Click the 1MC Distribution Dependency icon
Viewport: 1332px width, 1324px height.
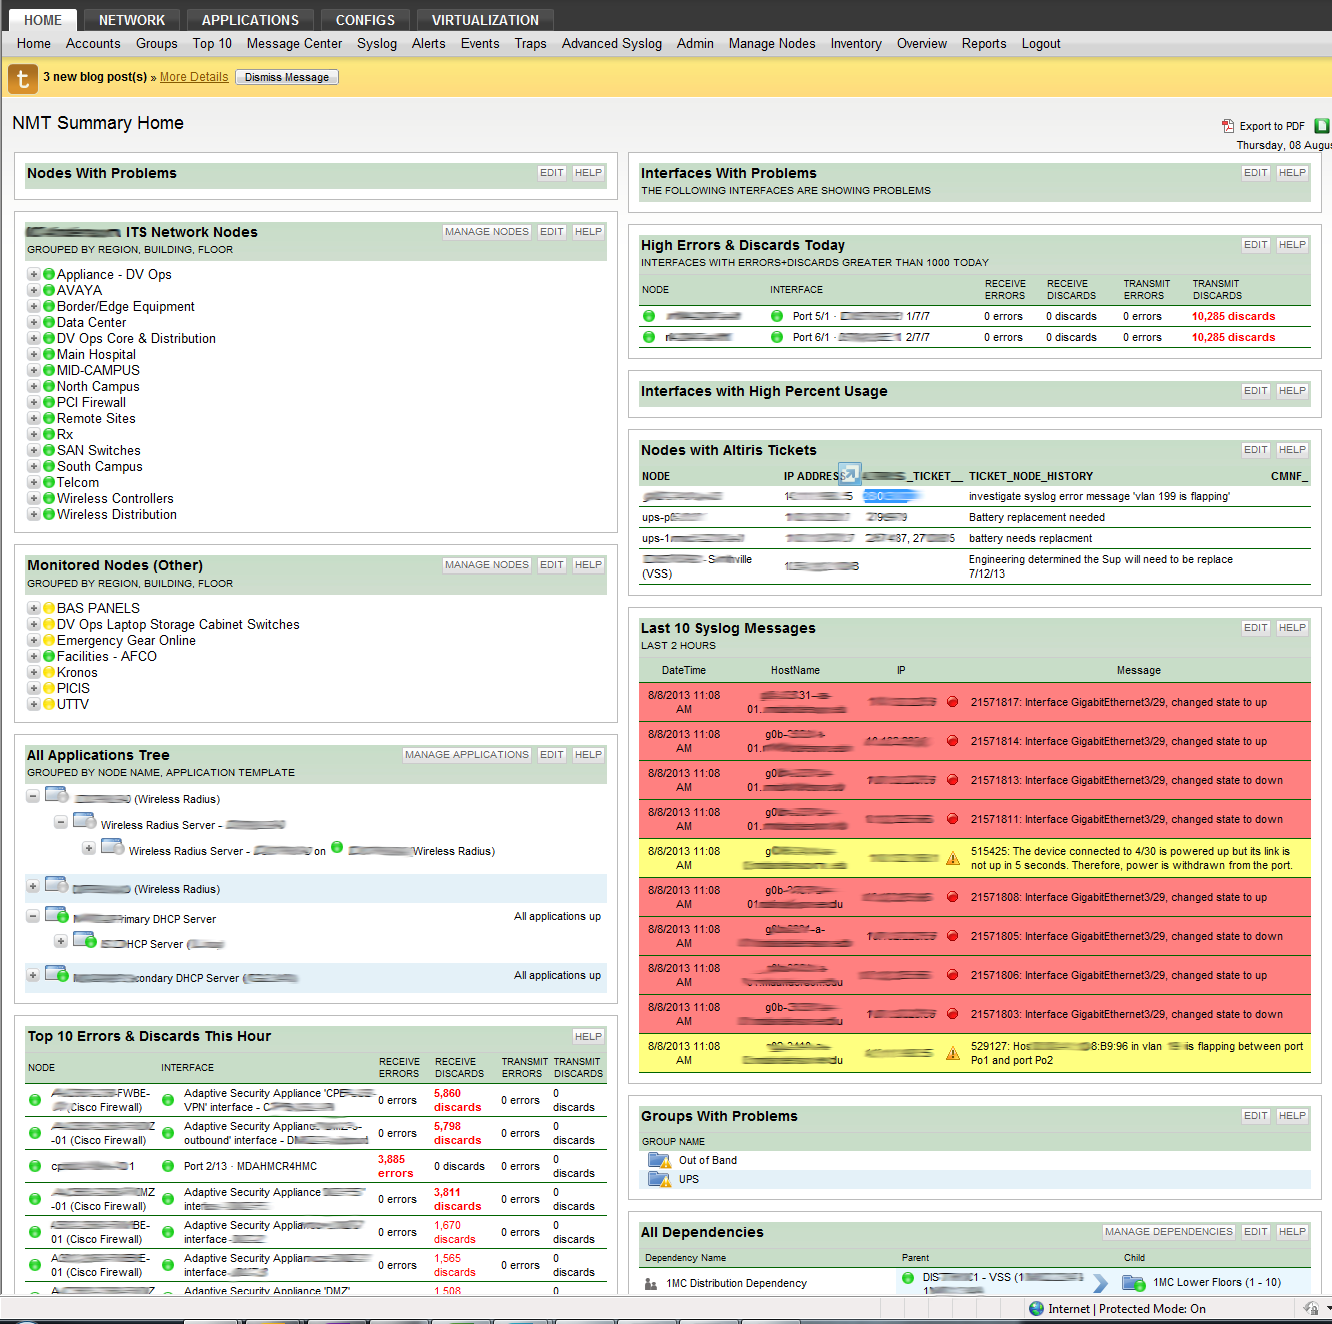651,1283
